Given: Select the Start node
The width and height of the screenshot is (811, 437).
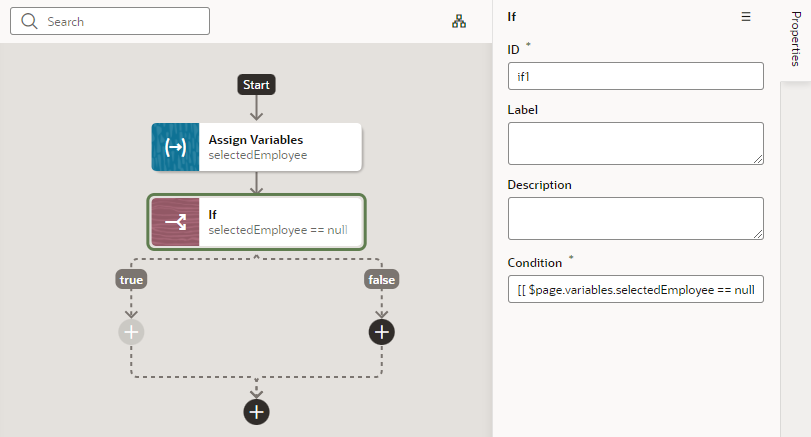Looking at the screenshot, I should coord(256,85).
